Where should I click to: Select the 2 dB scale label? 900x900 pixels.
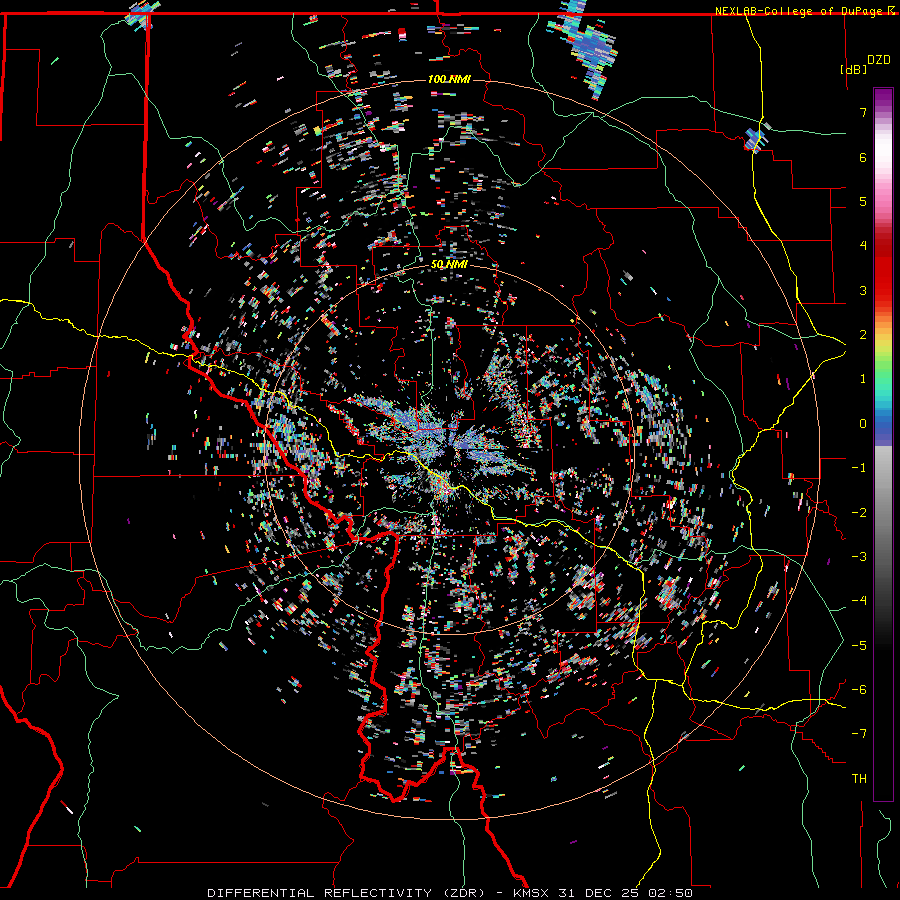[863, 335]
